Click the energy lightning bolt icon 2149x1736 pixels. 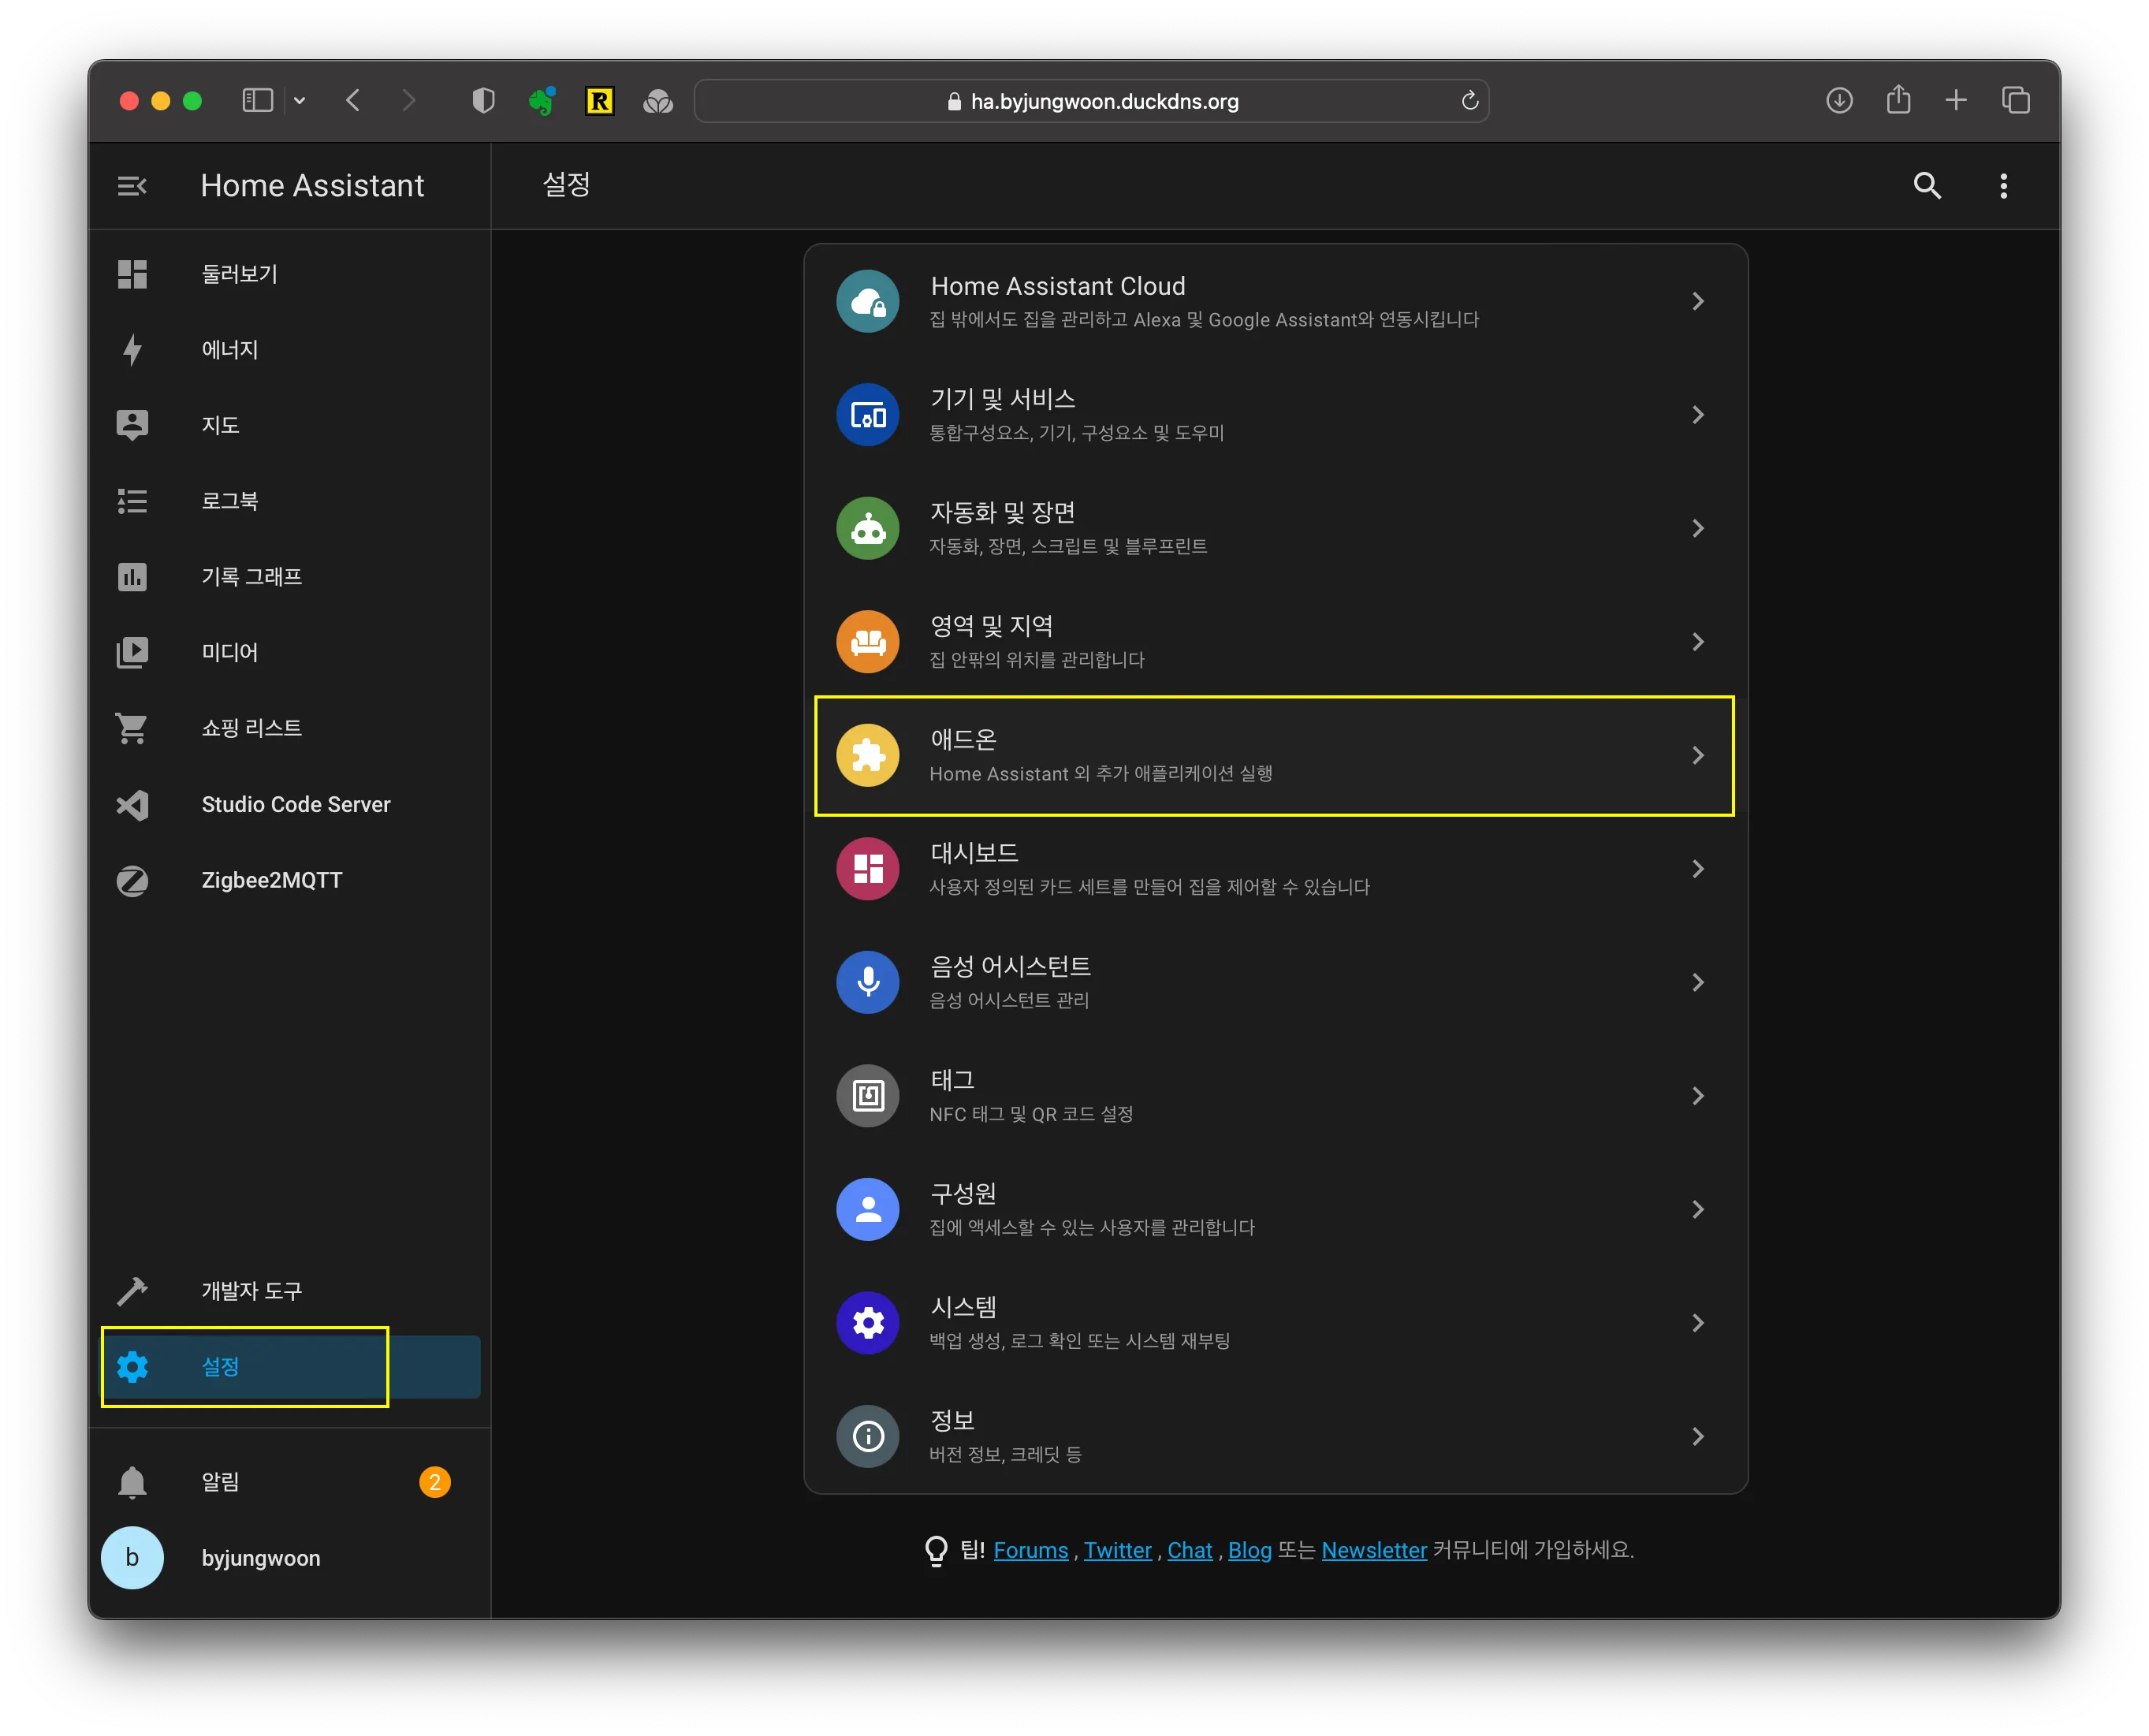click(x=132, y=350)
